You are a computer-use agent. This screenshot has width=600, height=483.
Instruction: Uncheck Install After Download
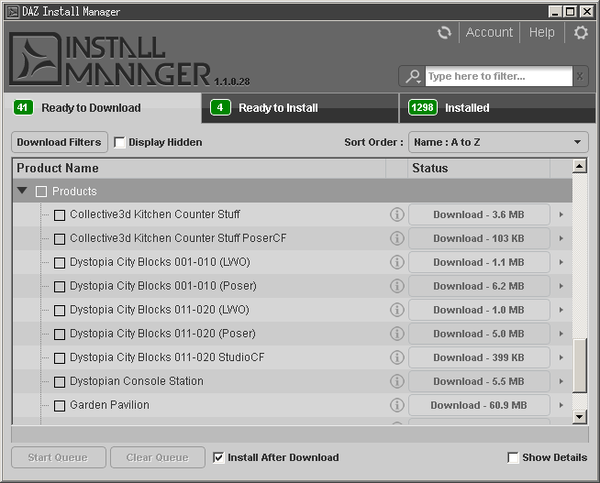218,458
